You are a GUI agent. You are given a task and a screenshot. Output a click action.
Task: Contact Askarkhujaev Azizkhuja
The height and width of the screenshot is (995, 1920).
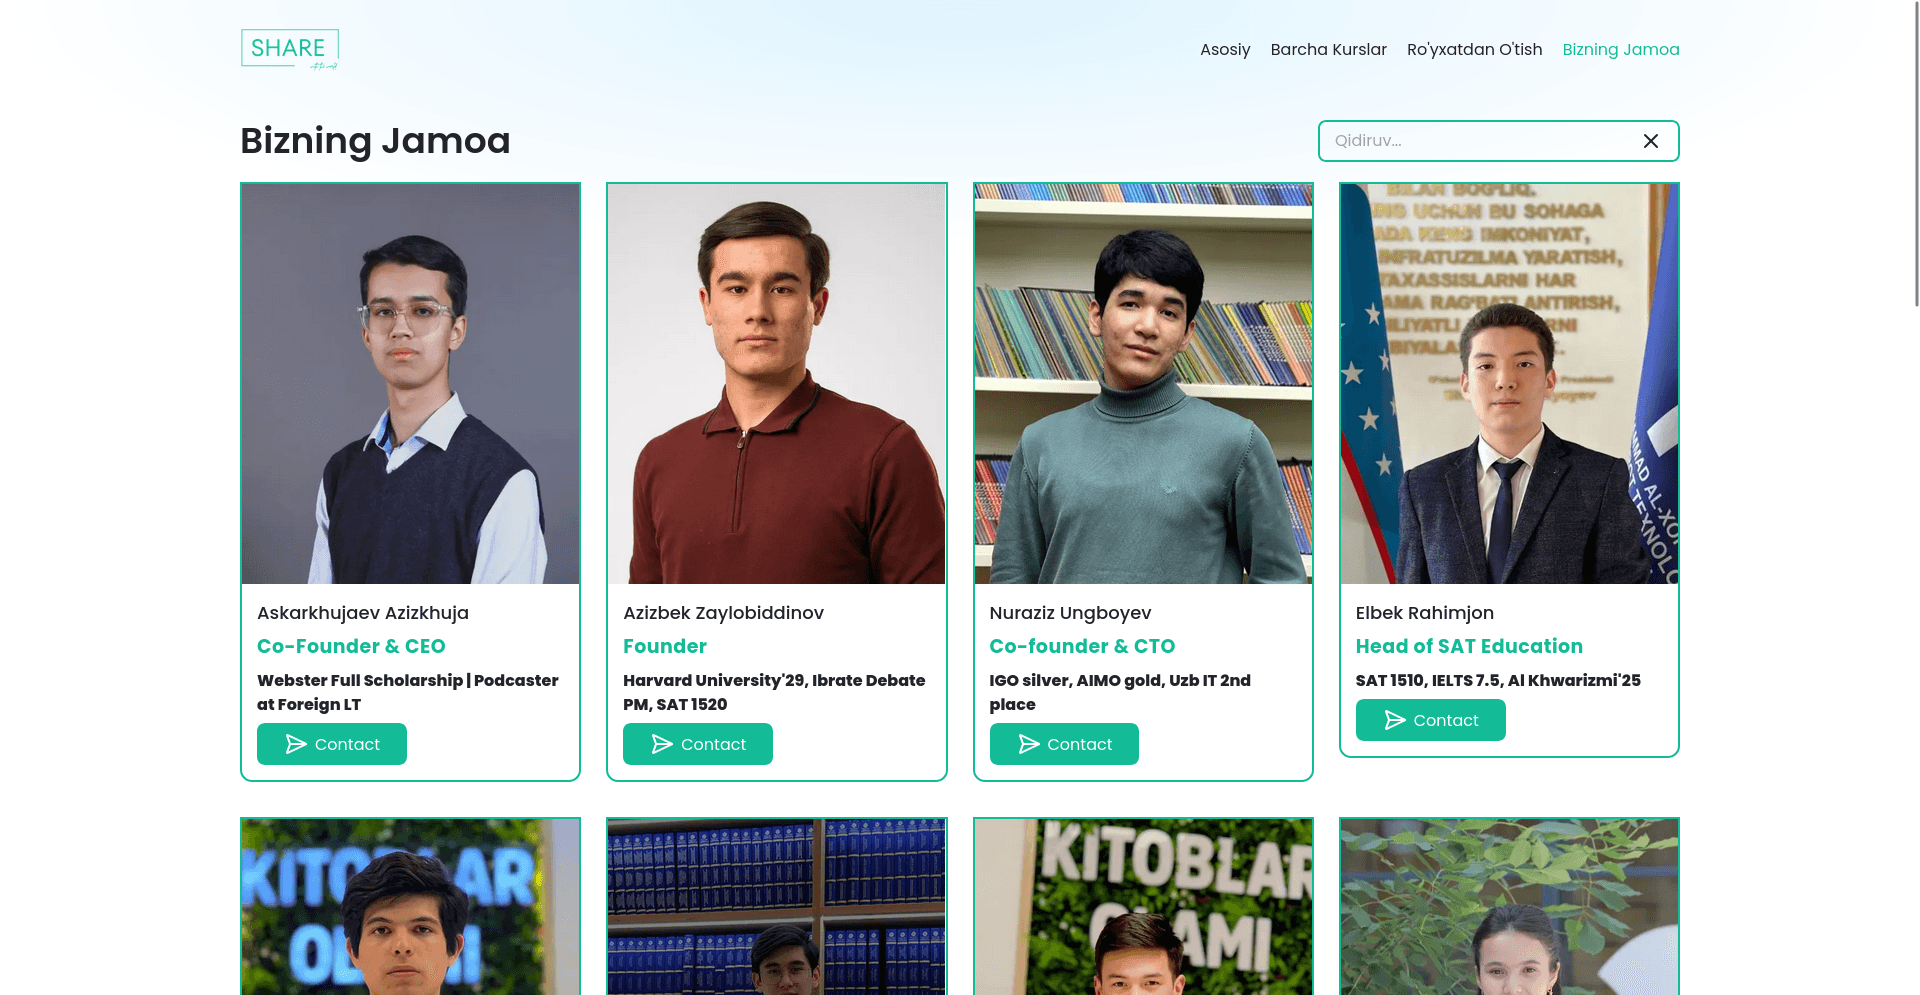pyautogui.click(x=332, y=744)
